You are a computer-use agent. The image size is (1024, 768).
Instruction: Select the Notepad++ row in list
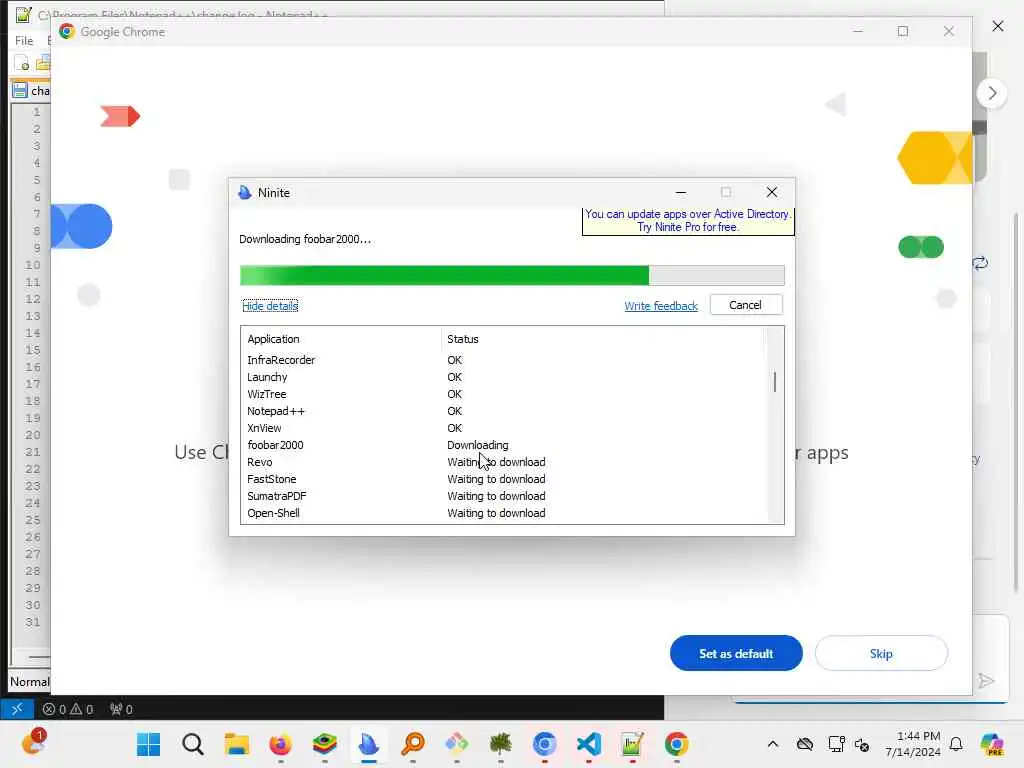coord(503,411)
